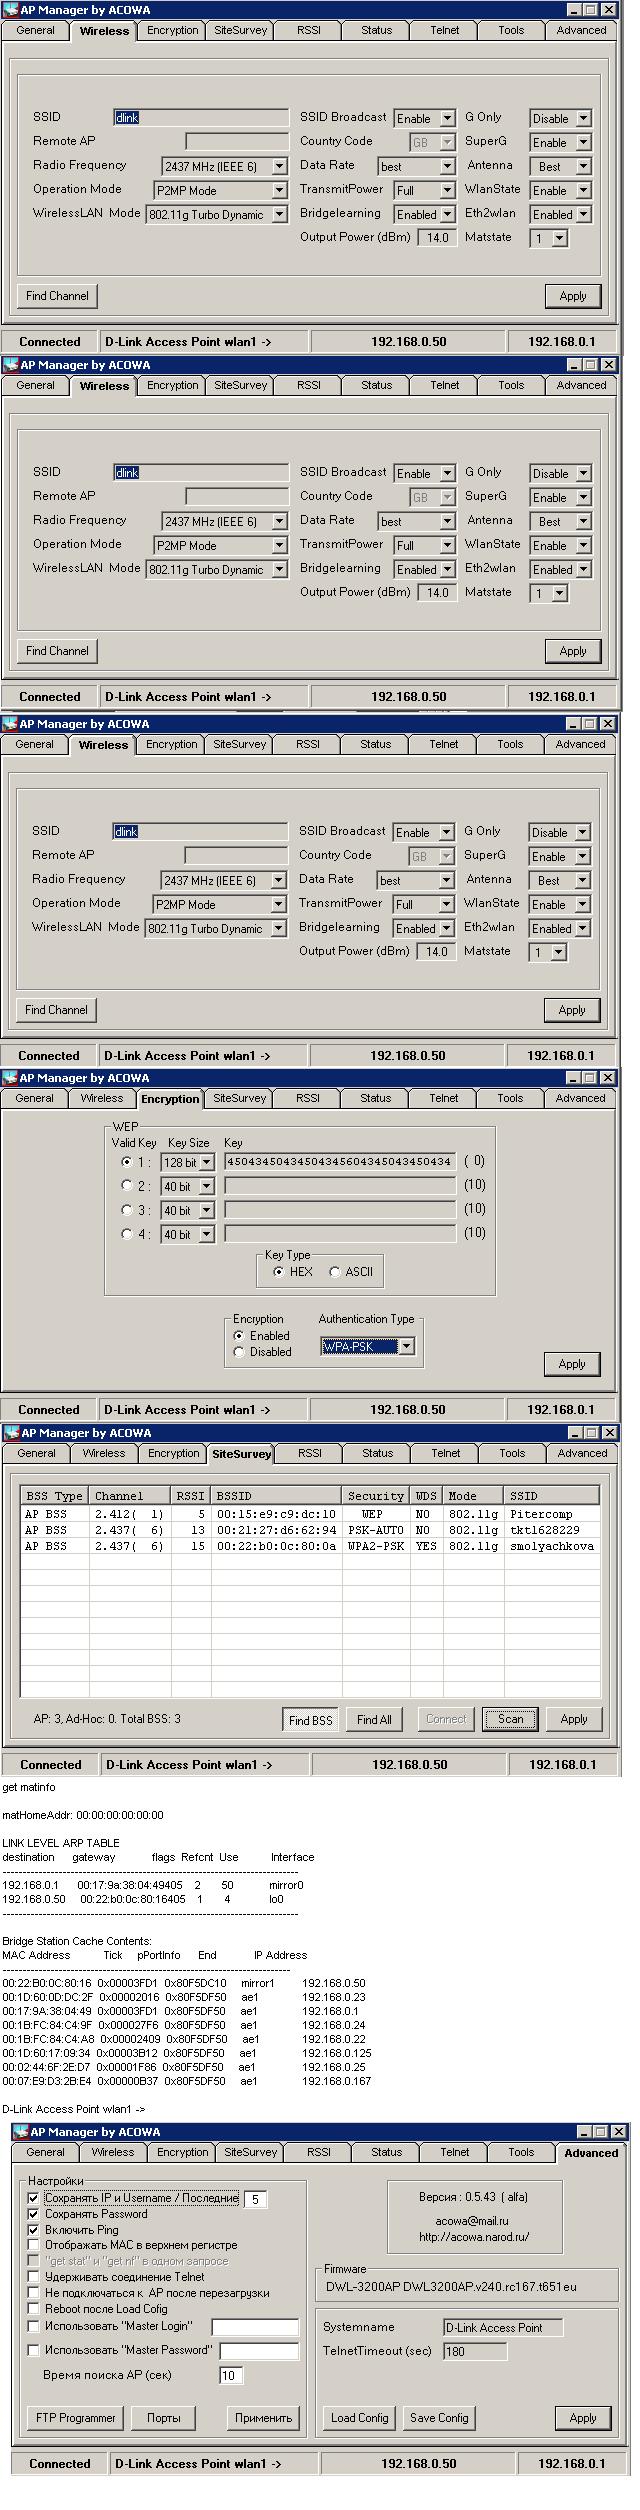Open the Authentication Type WPA-PSK dropdown

[x=406, y=1347]
